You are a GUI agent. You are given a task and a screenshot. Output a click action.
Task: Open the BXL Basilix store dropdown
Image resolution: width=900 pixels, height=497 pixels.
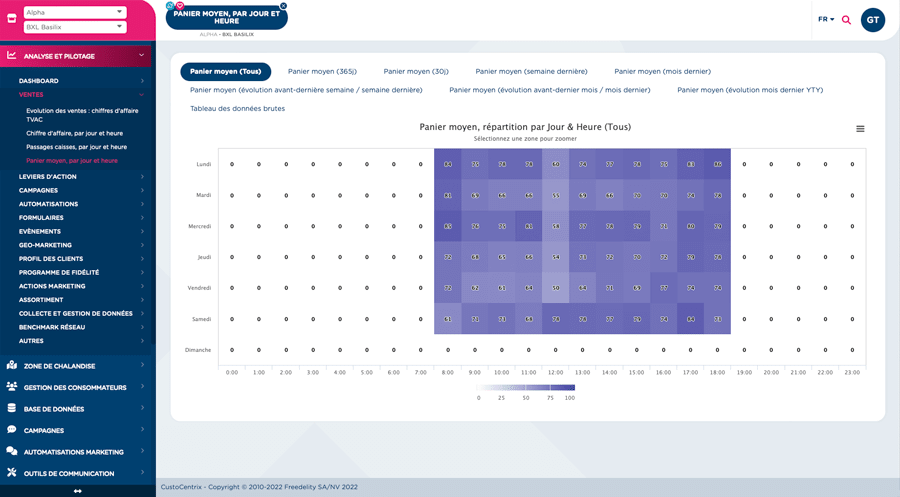click(75, 27)
